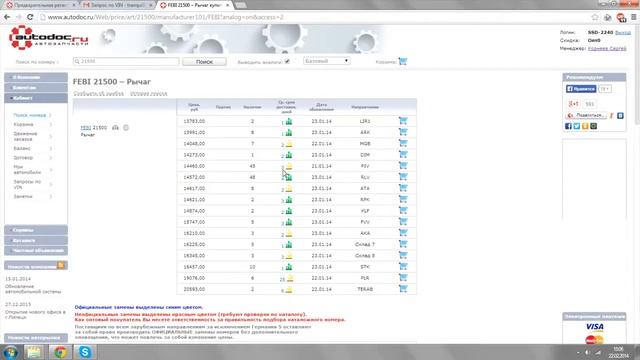Open Корзина in sidebar menu
640x360 pixels.
23,124
